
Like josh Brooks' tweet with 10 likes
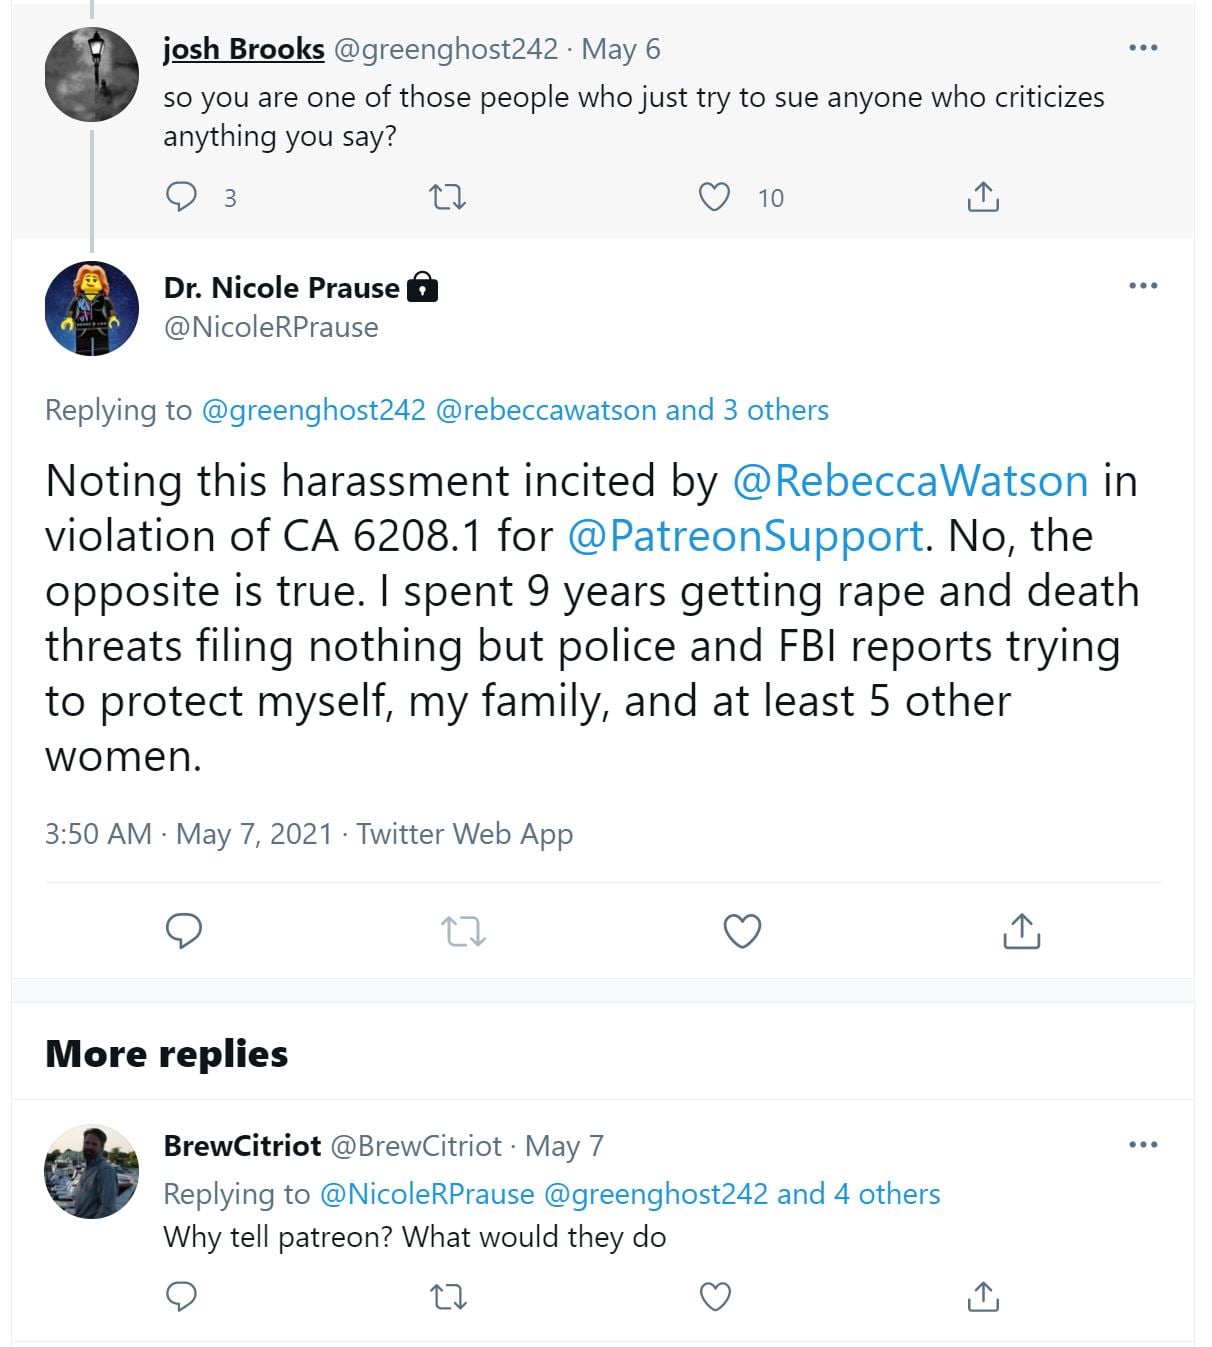714,197
